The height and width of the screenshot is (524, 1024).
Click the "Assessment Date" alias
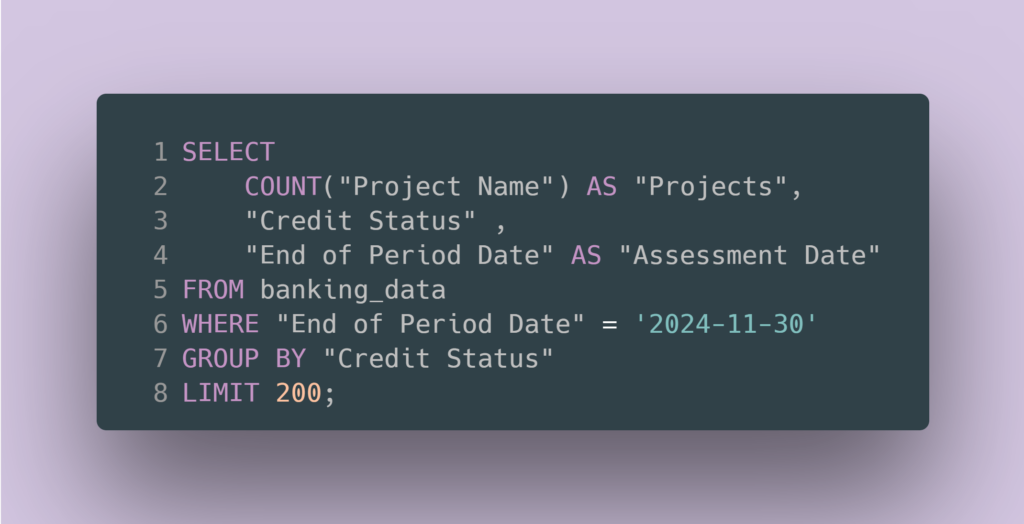(x=750, y=255)
